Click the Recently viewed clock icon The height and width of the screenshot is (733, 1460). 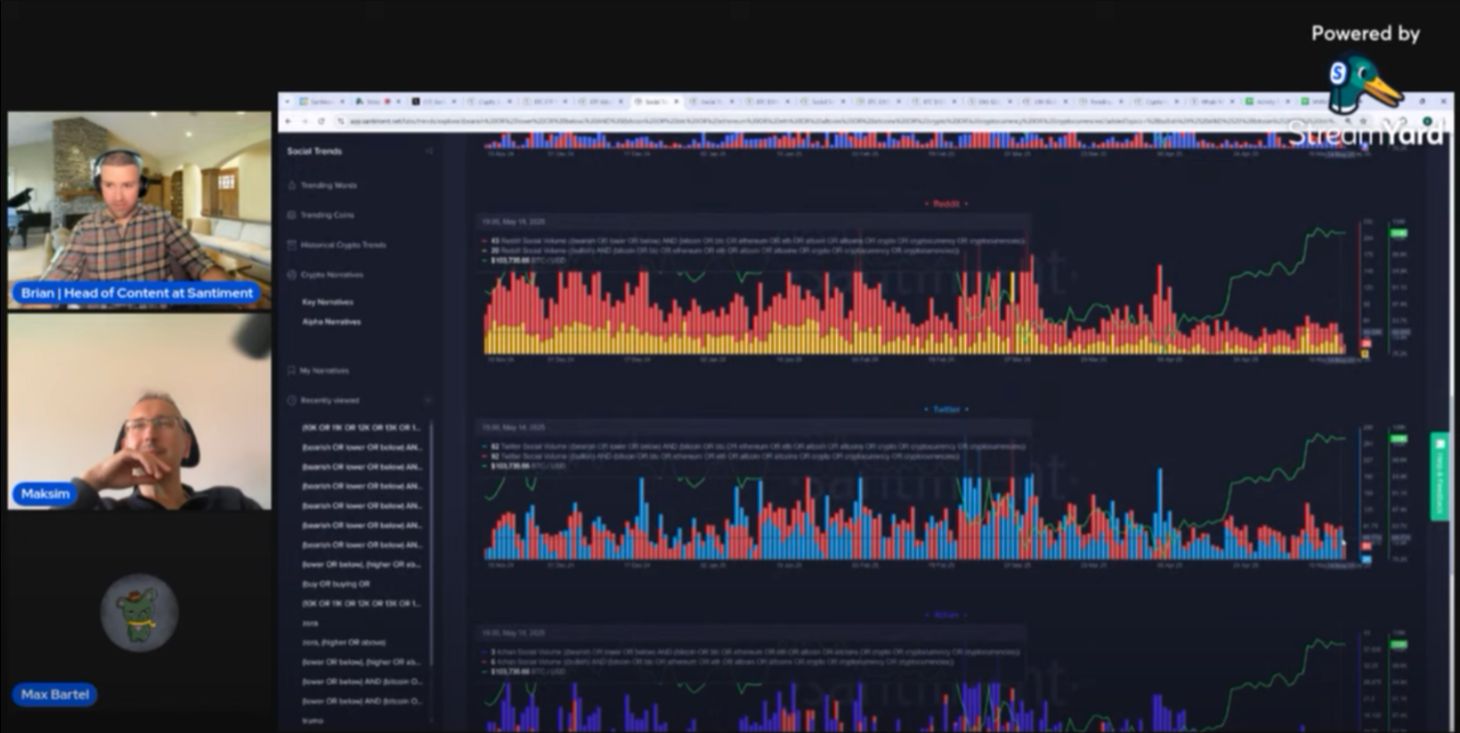292,401
